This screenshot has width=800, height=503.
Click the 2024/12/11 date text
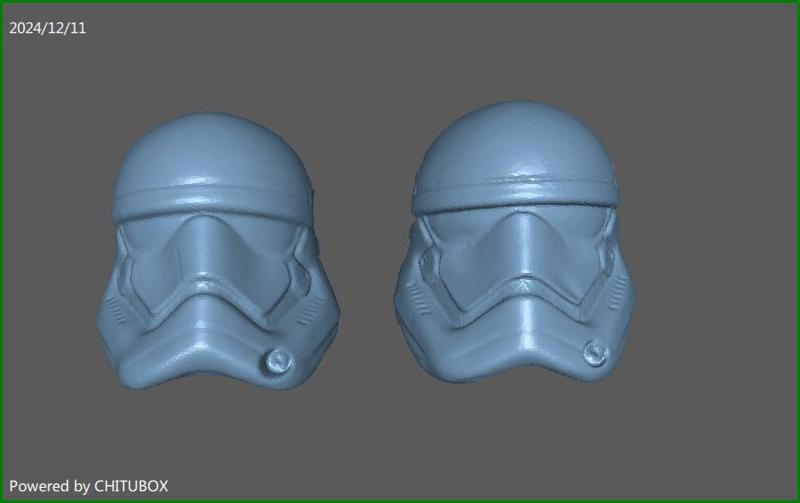click(x=48, y=28)
